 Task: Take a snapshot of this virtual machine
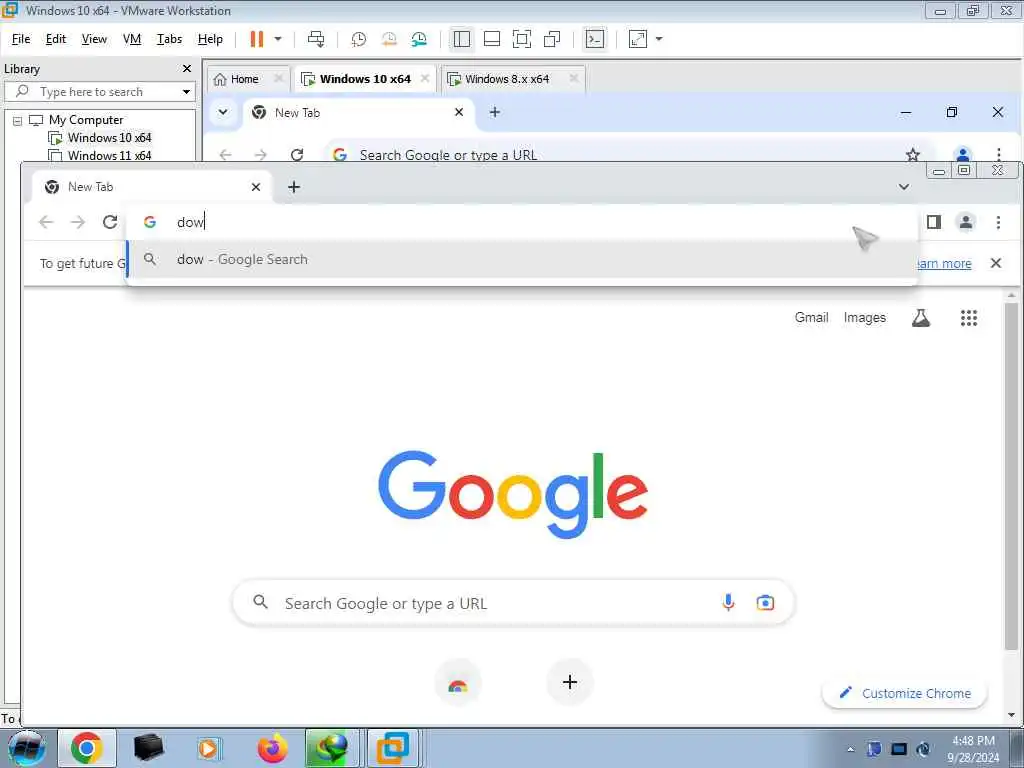pos(359,39)
